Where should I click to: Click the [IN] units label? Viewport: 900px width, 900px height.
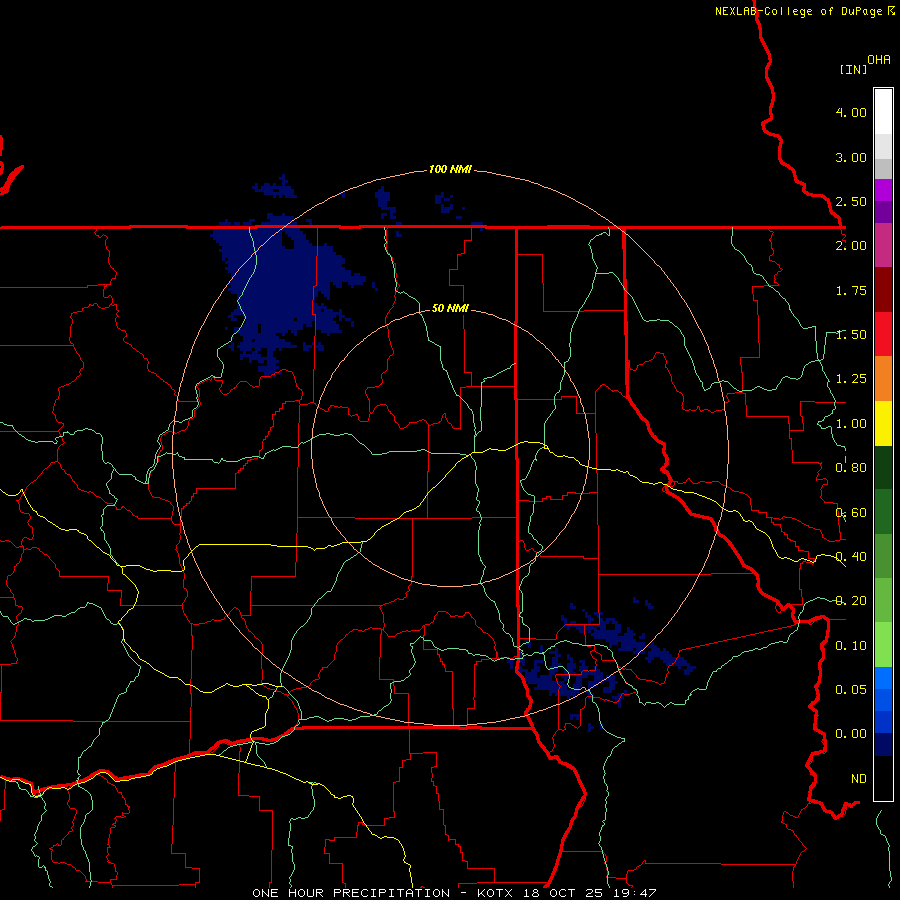(853, 69)
